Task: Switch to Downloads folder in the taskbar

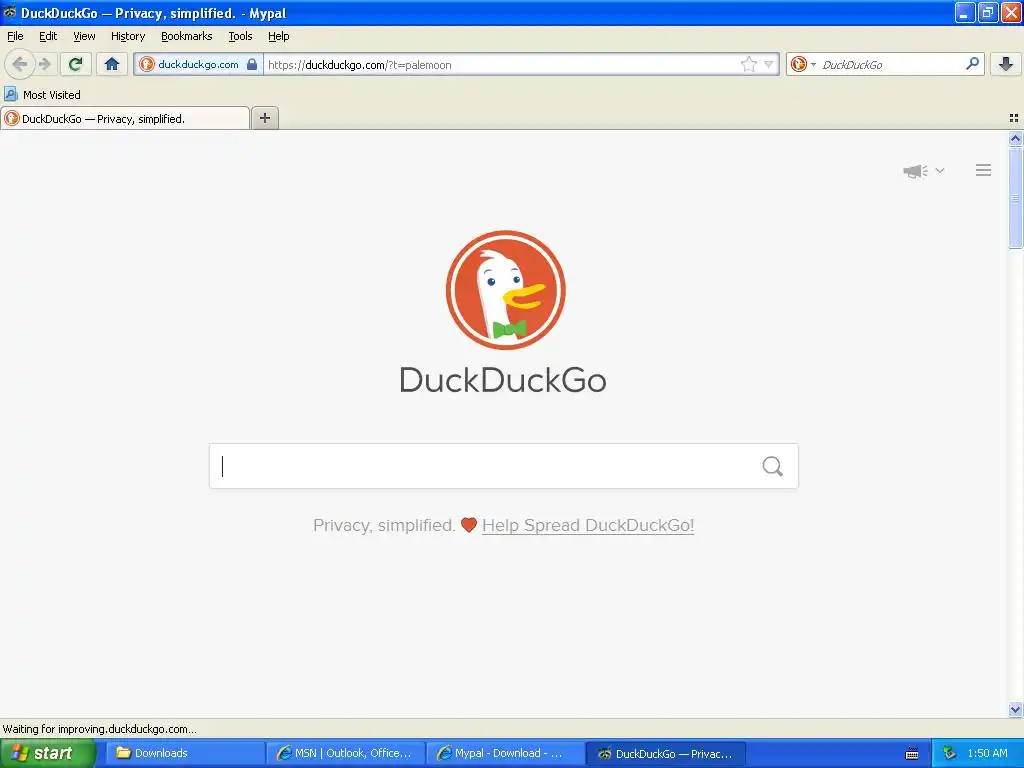Action: 184,753
